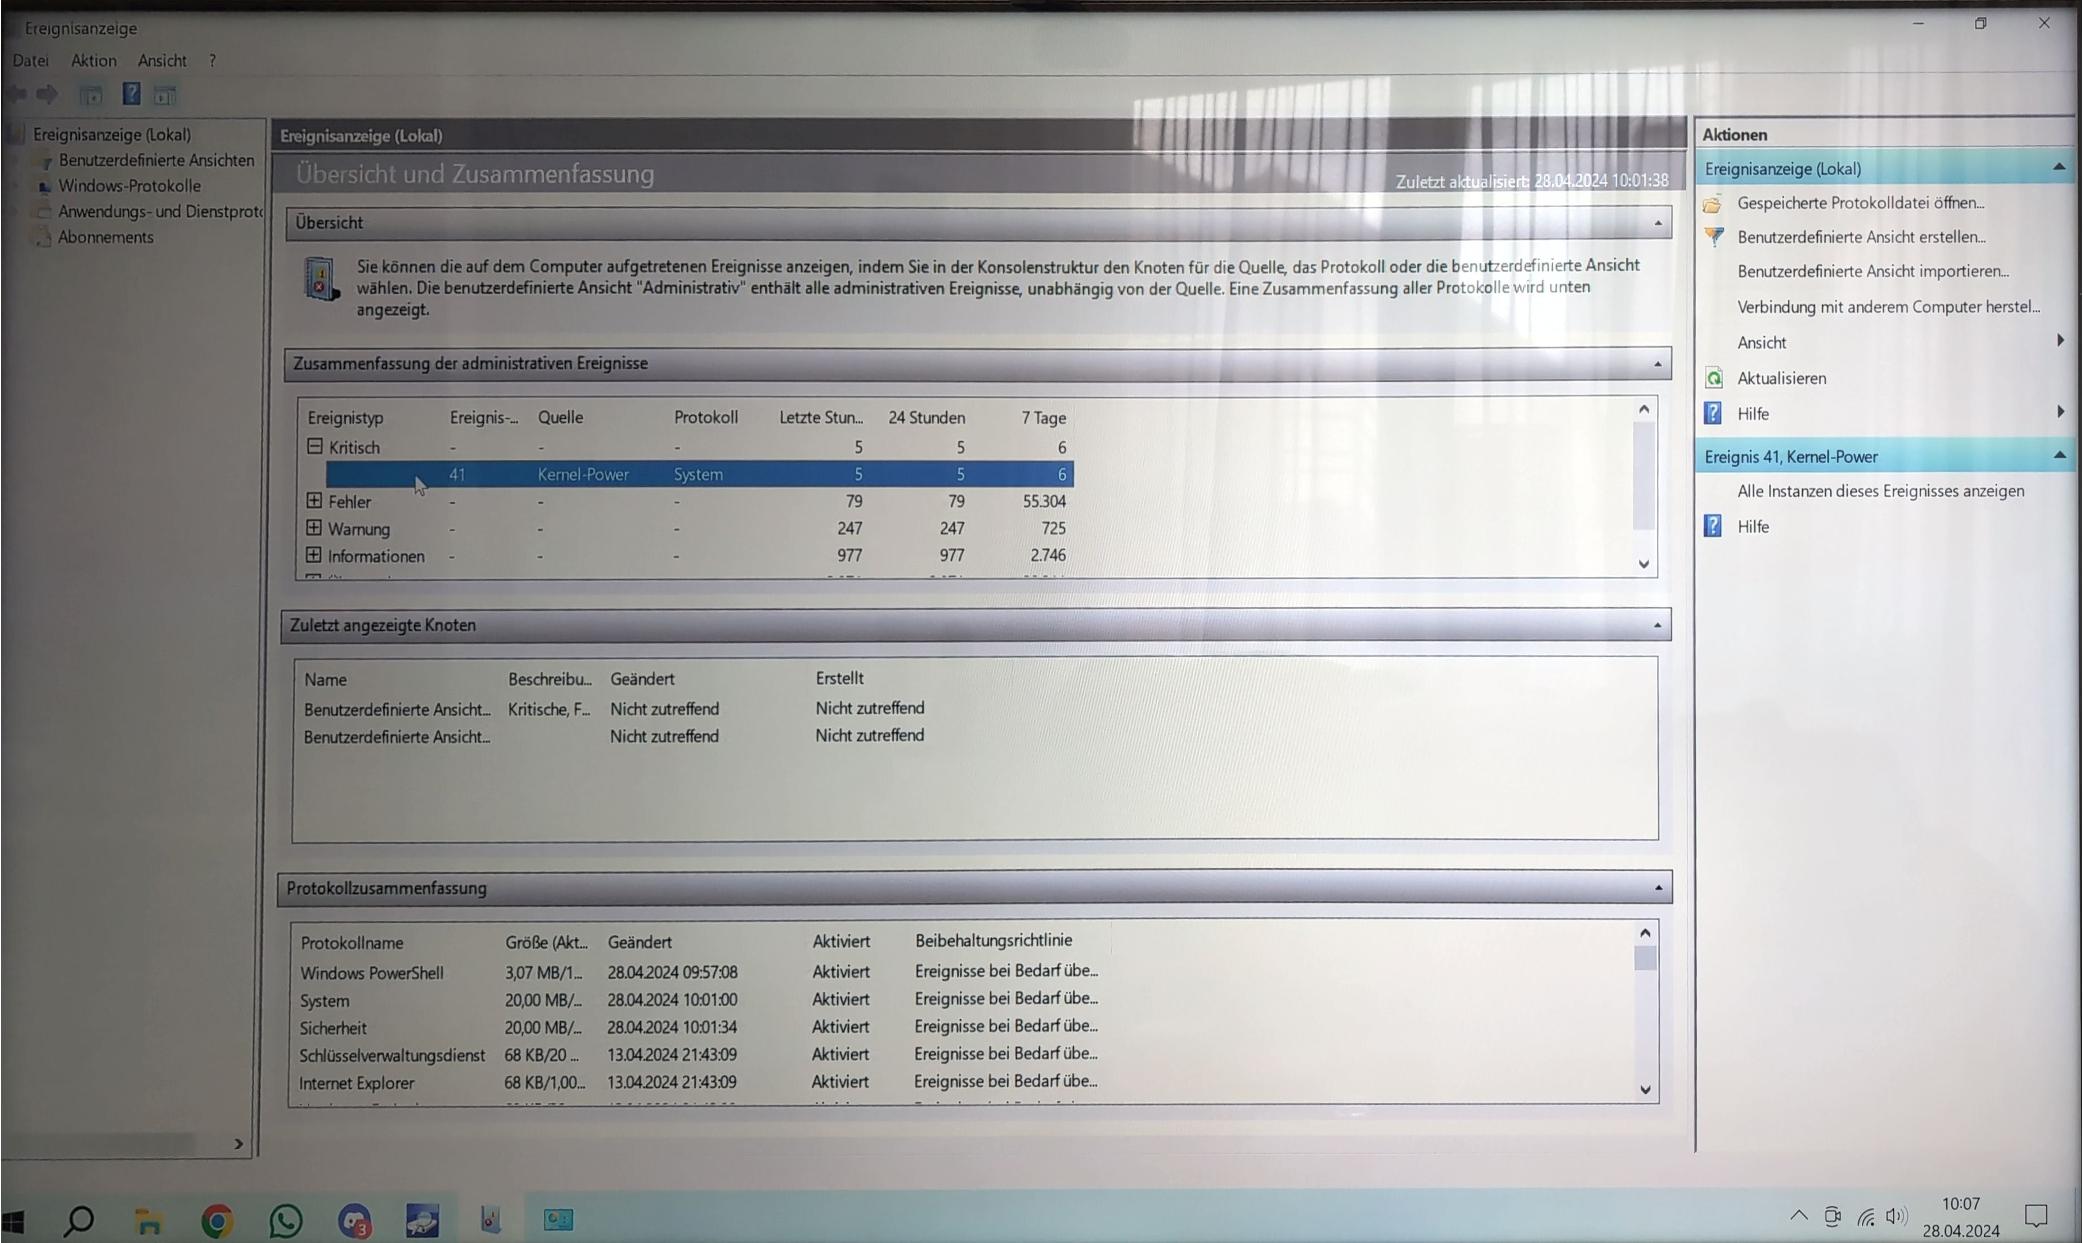
Task: Click the toolbar help (question mark) icon
Action: 131,94
